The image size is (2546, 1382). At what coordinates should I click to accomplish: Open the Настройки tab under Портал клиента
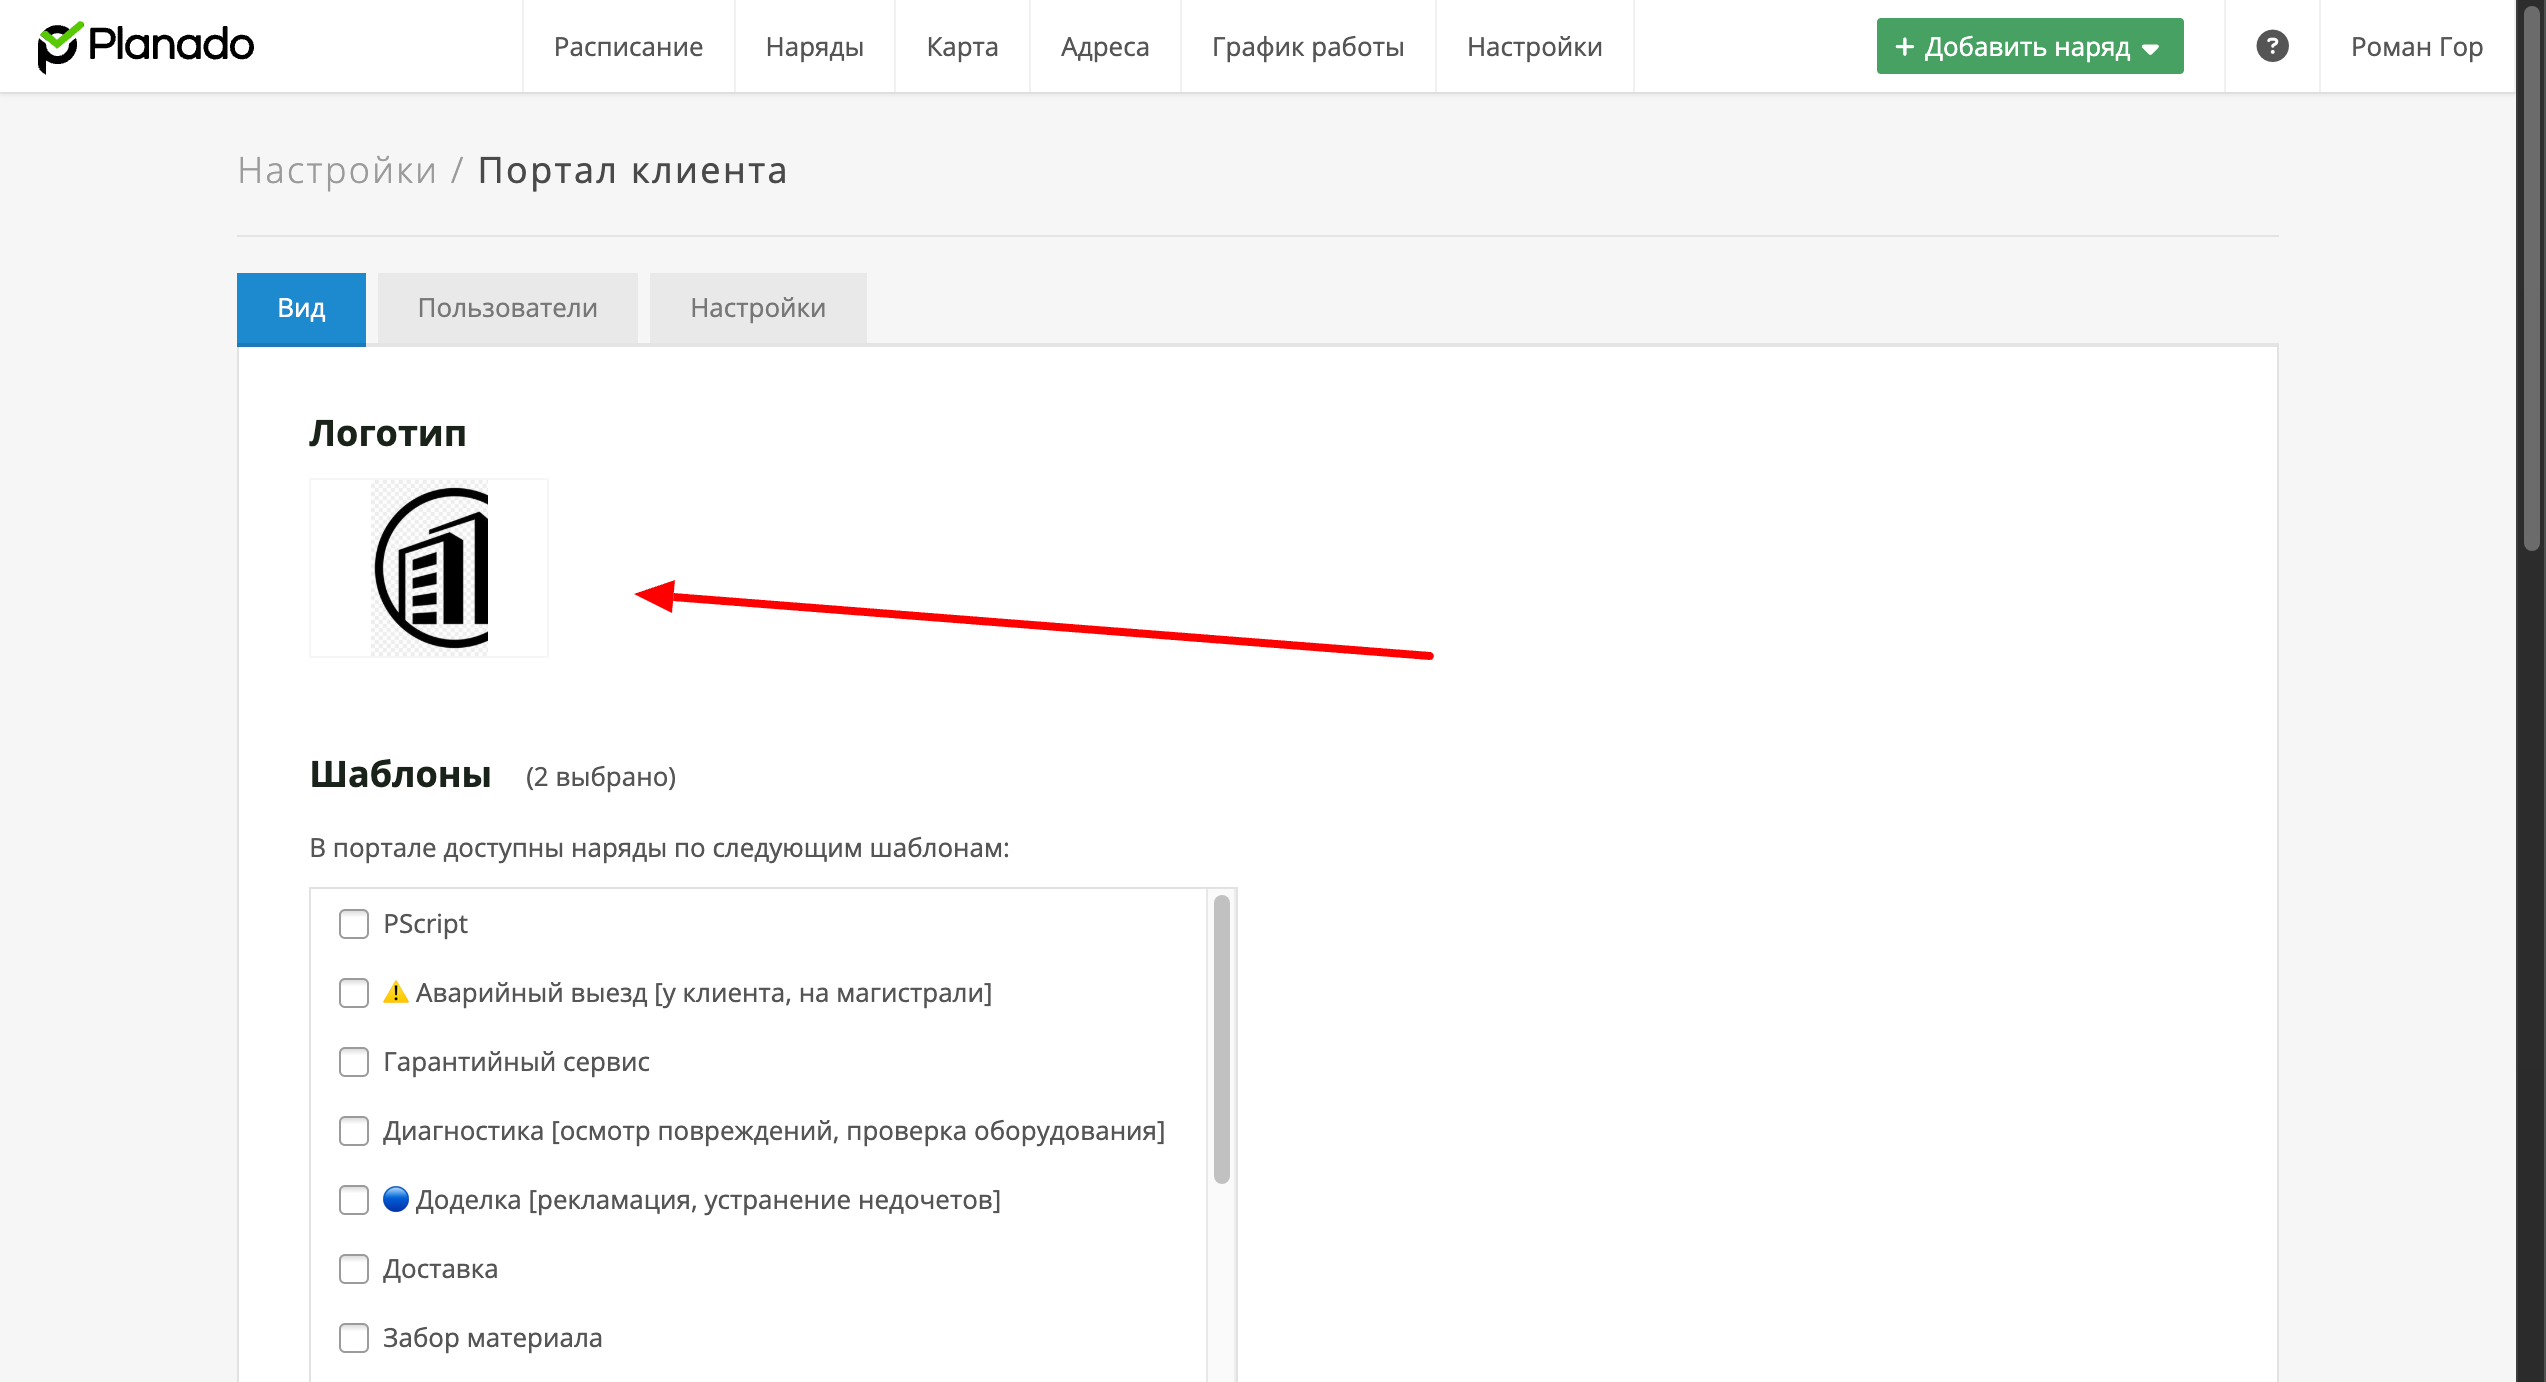point(757,308)
